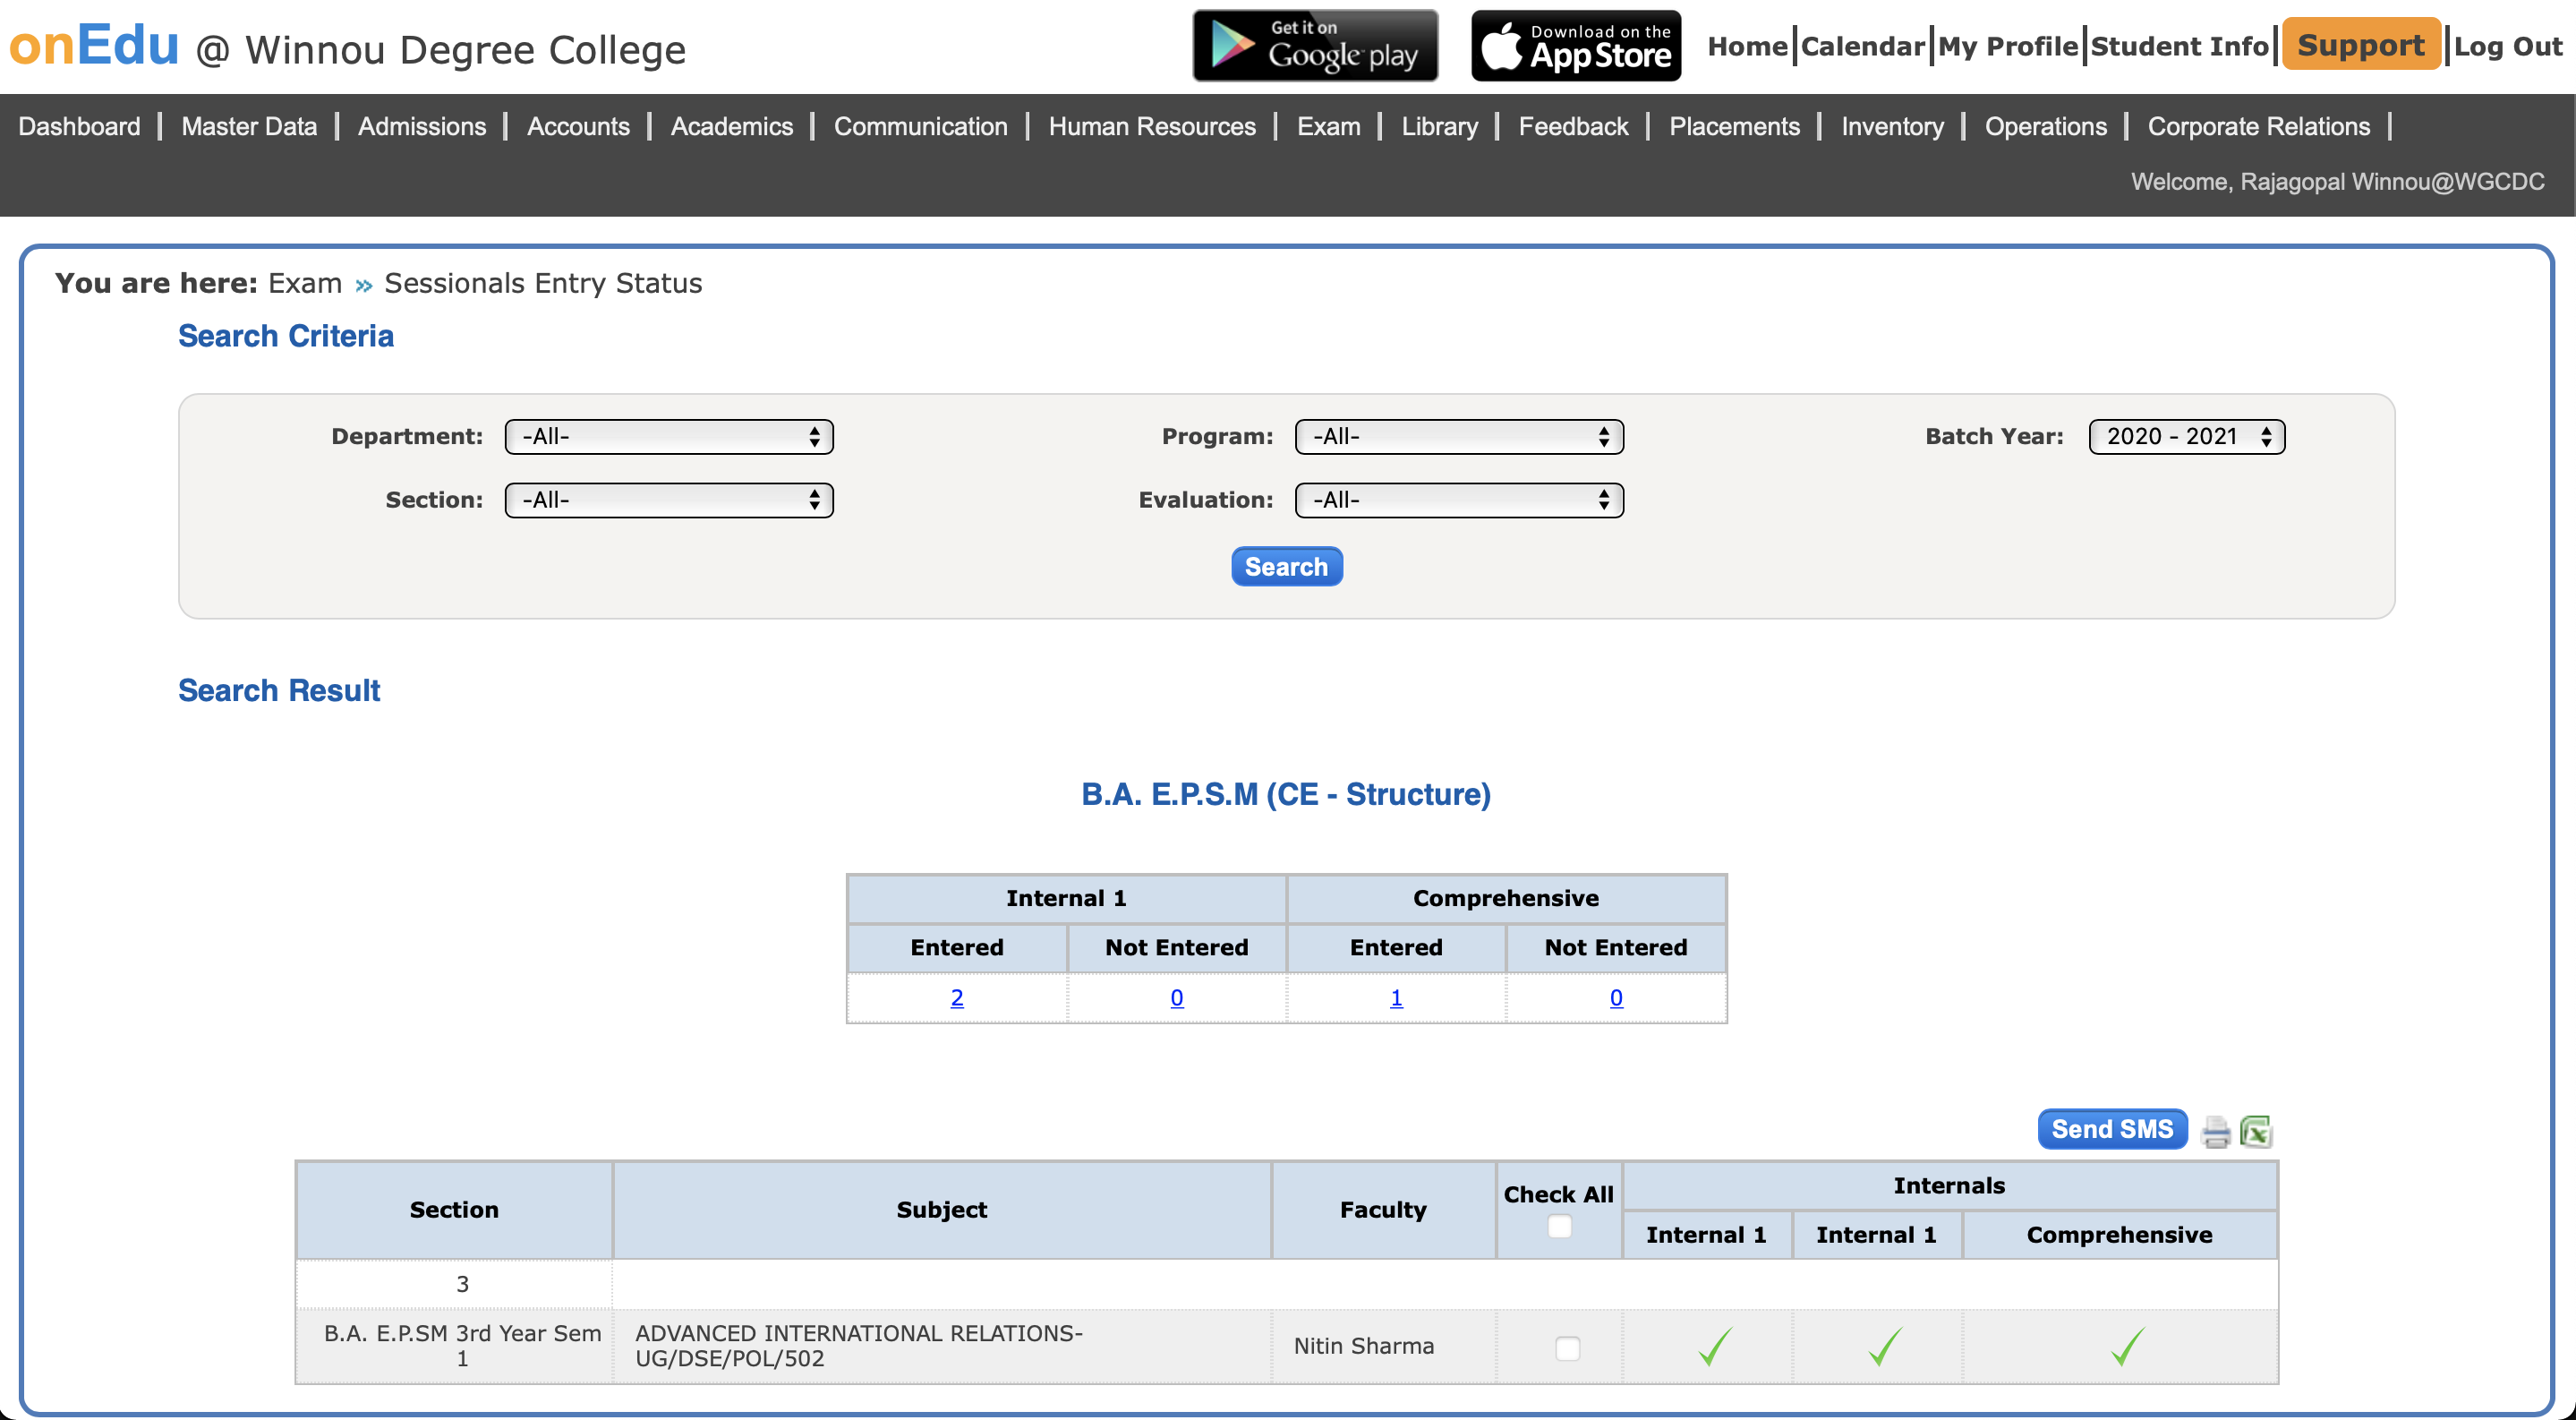The width and height of the screenshot is (2576, 1420).
Task: Click the Excel export icon
Action: (x=2256, y=1131)
